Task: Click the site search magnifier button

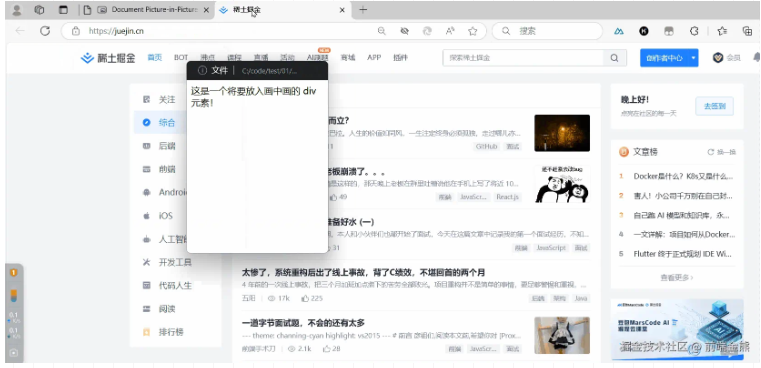Action: pyautogui.click(x=614, y=58)
